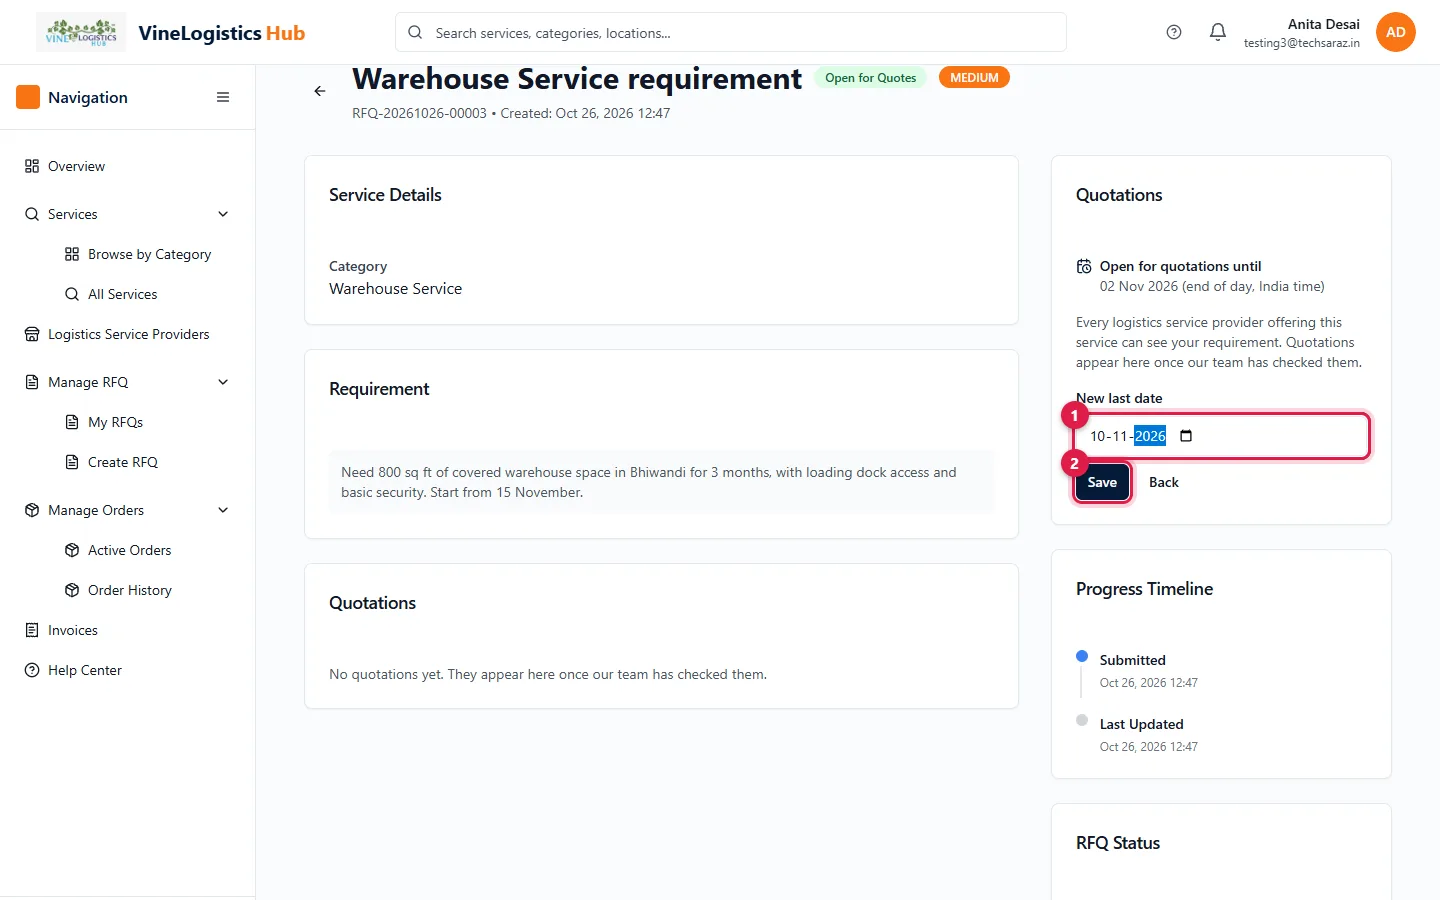The image size is (1440, 900).
Task: Click the calendar picker icon in date field
Action: coord(1186,436)
